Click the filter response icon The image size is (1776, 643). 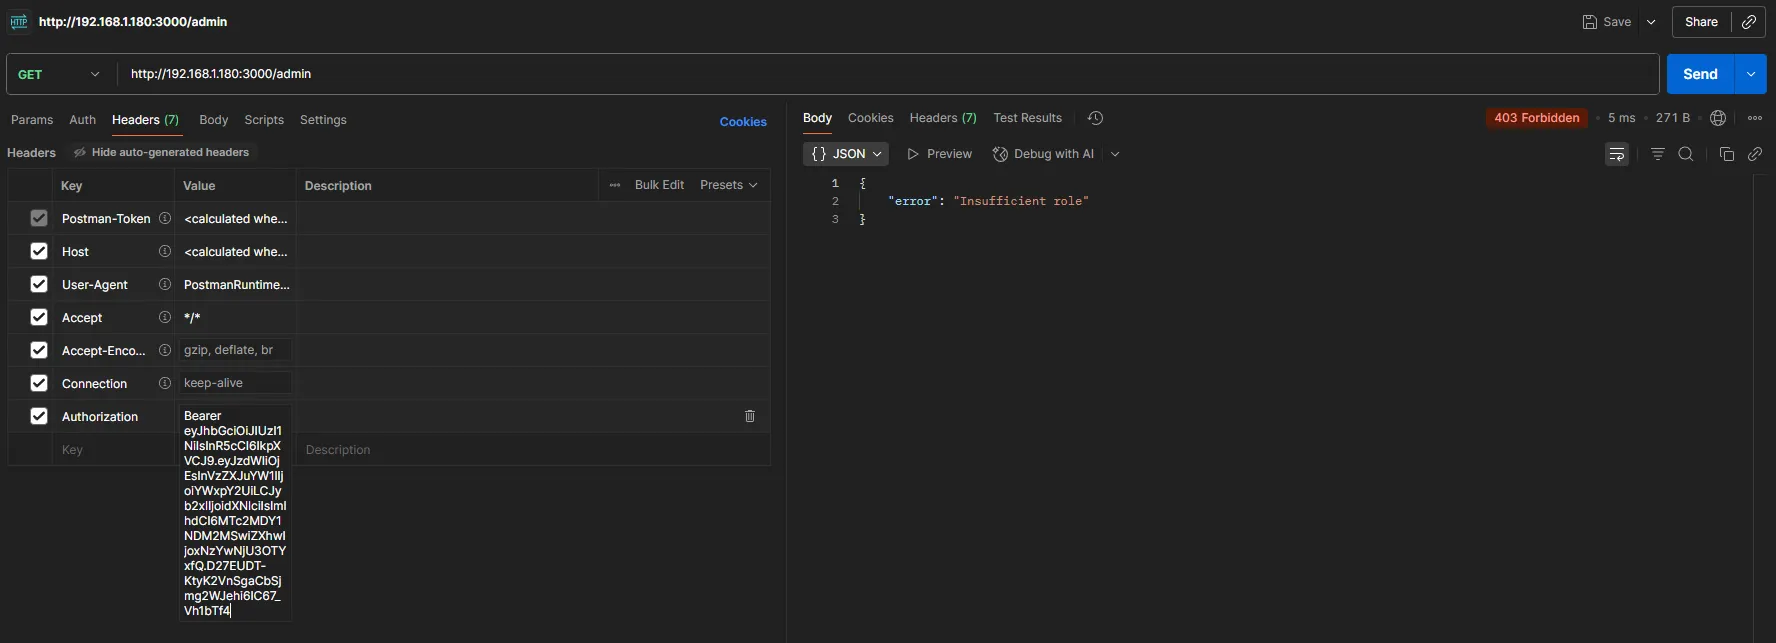(x=1658, y=154)
